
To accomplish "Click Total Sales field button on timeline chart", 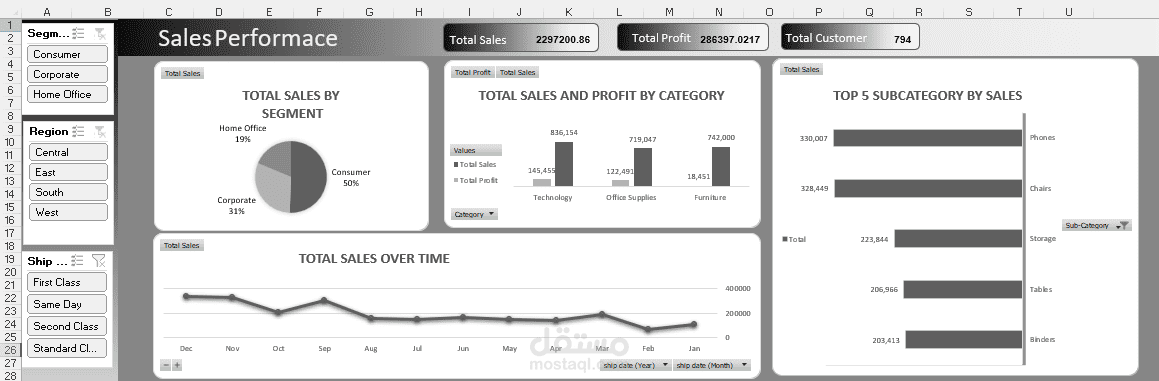I will 182,246.
